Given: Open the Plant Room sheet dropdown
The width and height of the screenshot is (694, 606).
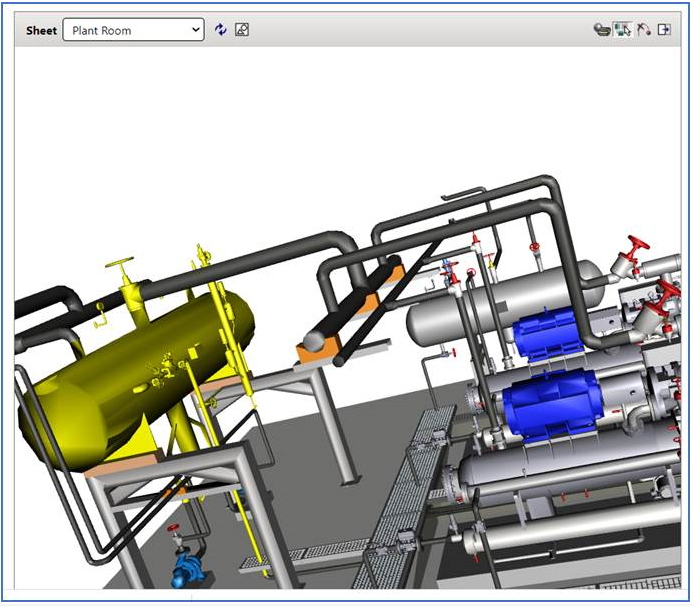Looking at the screenshot, I should [x=133, y=30].
